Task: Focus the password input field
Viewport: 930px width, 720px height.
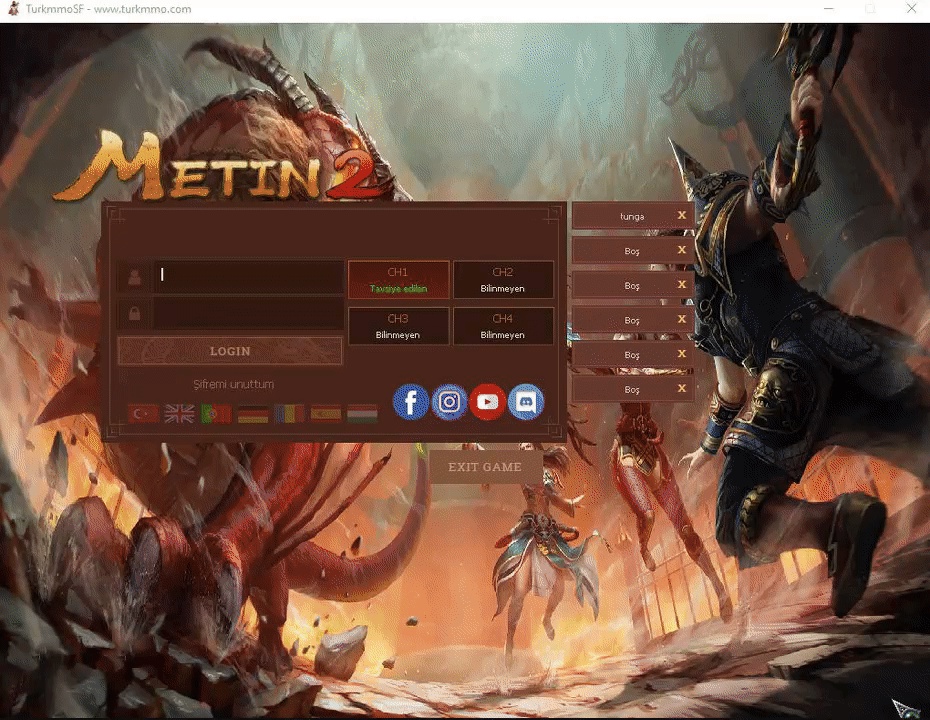Action: tap(249, 313)
